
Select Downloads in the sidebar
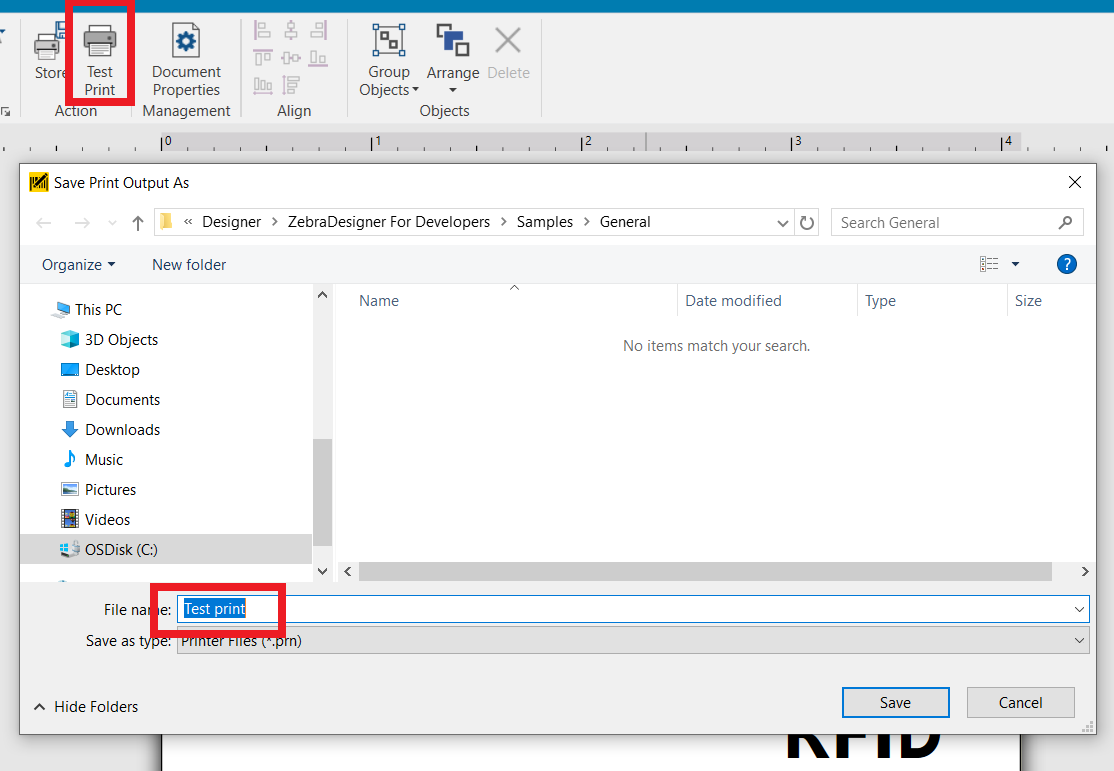coord(120,429)
